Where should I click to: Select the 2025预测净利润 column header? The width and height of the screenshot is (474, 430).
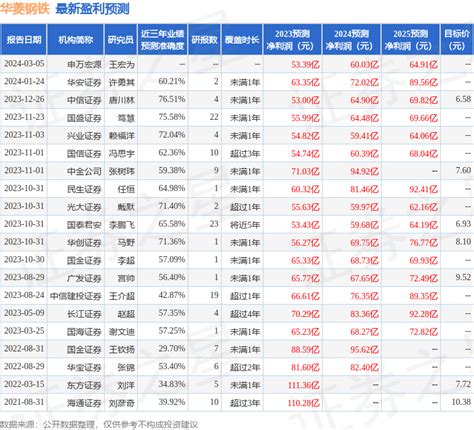tap(411, 40)
